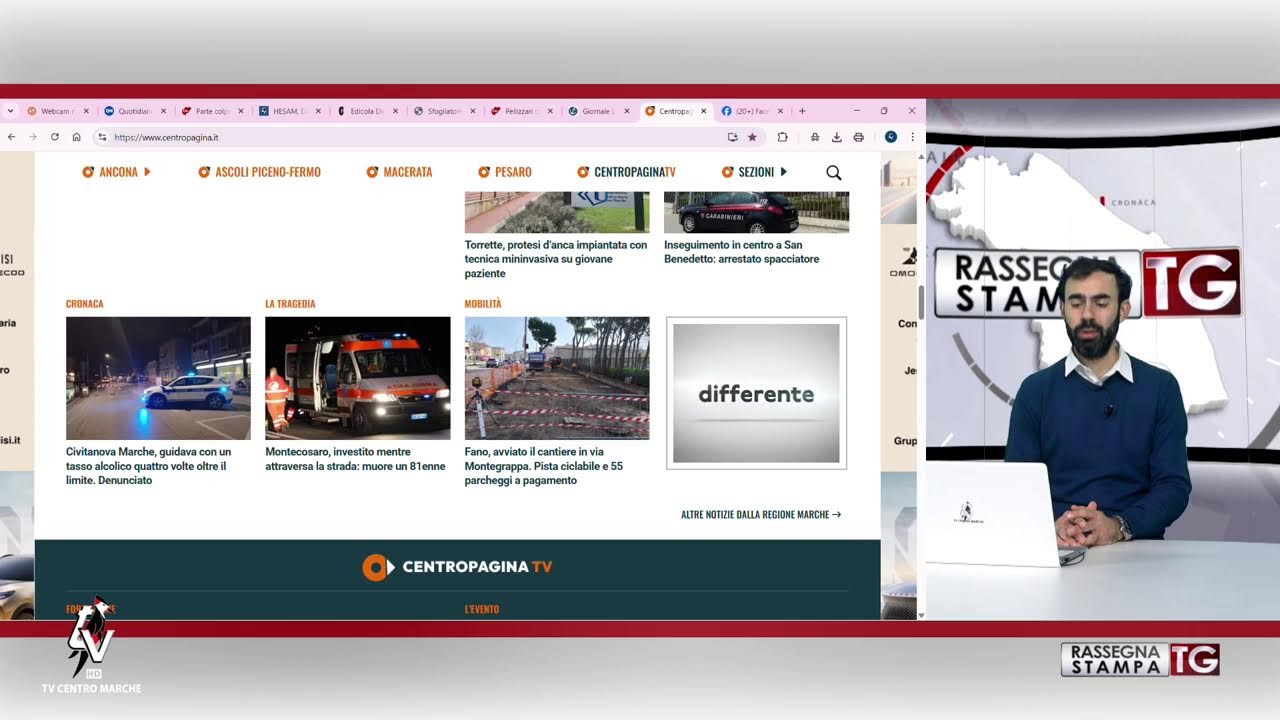Follow 'Altre notizie dalla regione Marche'
Viewport: 1280px width, 720px height.
point(761,515)
